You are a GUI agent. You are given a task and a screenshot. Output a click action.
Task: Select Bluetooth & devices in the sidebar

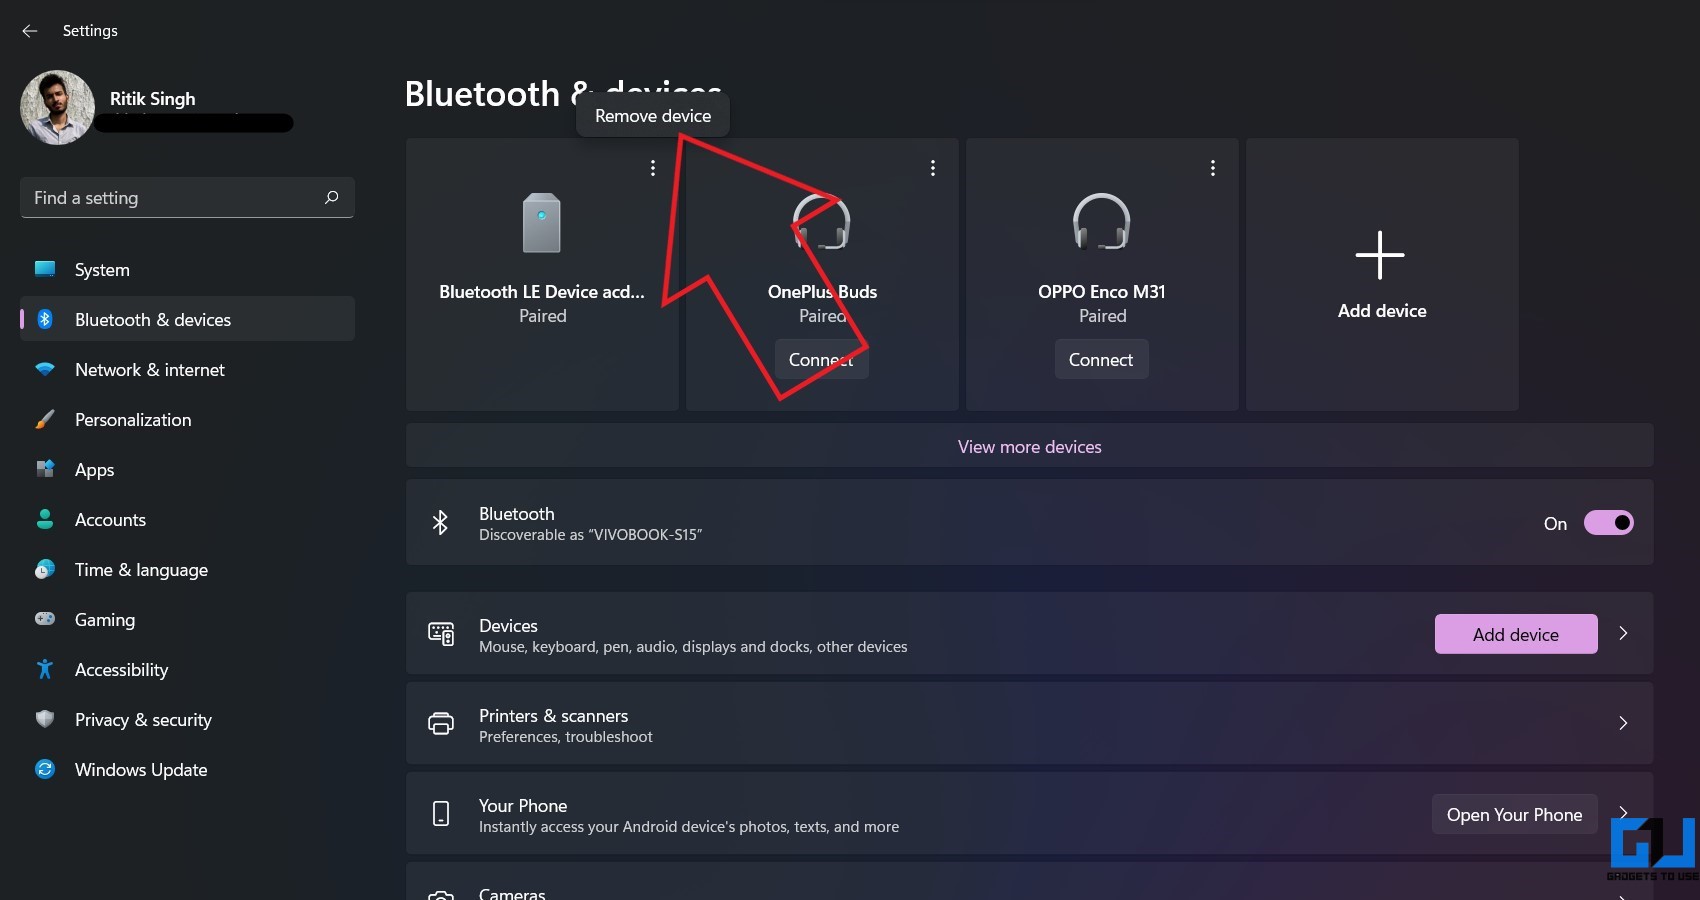click(x=187, y=320)
